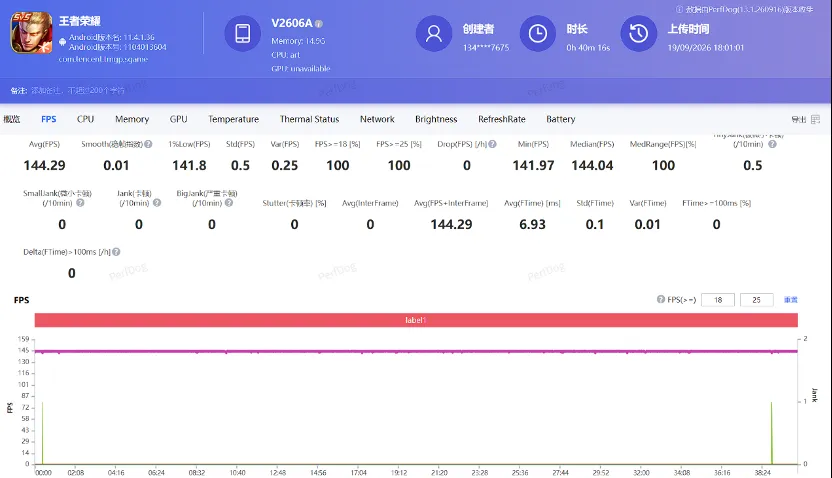Click the Min(FPS) value 141.97
The width and height of the screenshot is (832, 478).
coord(533,166)
